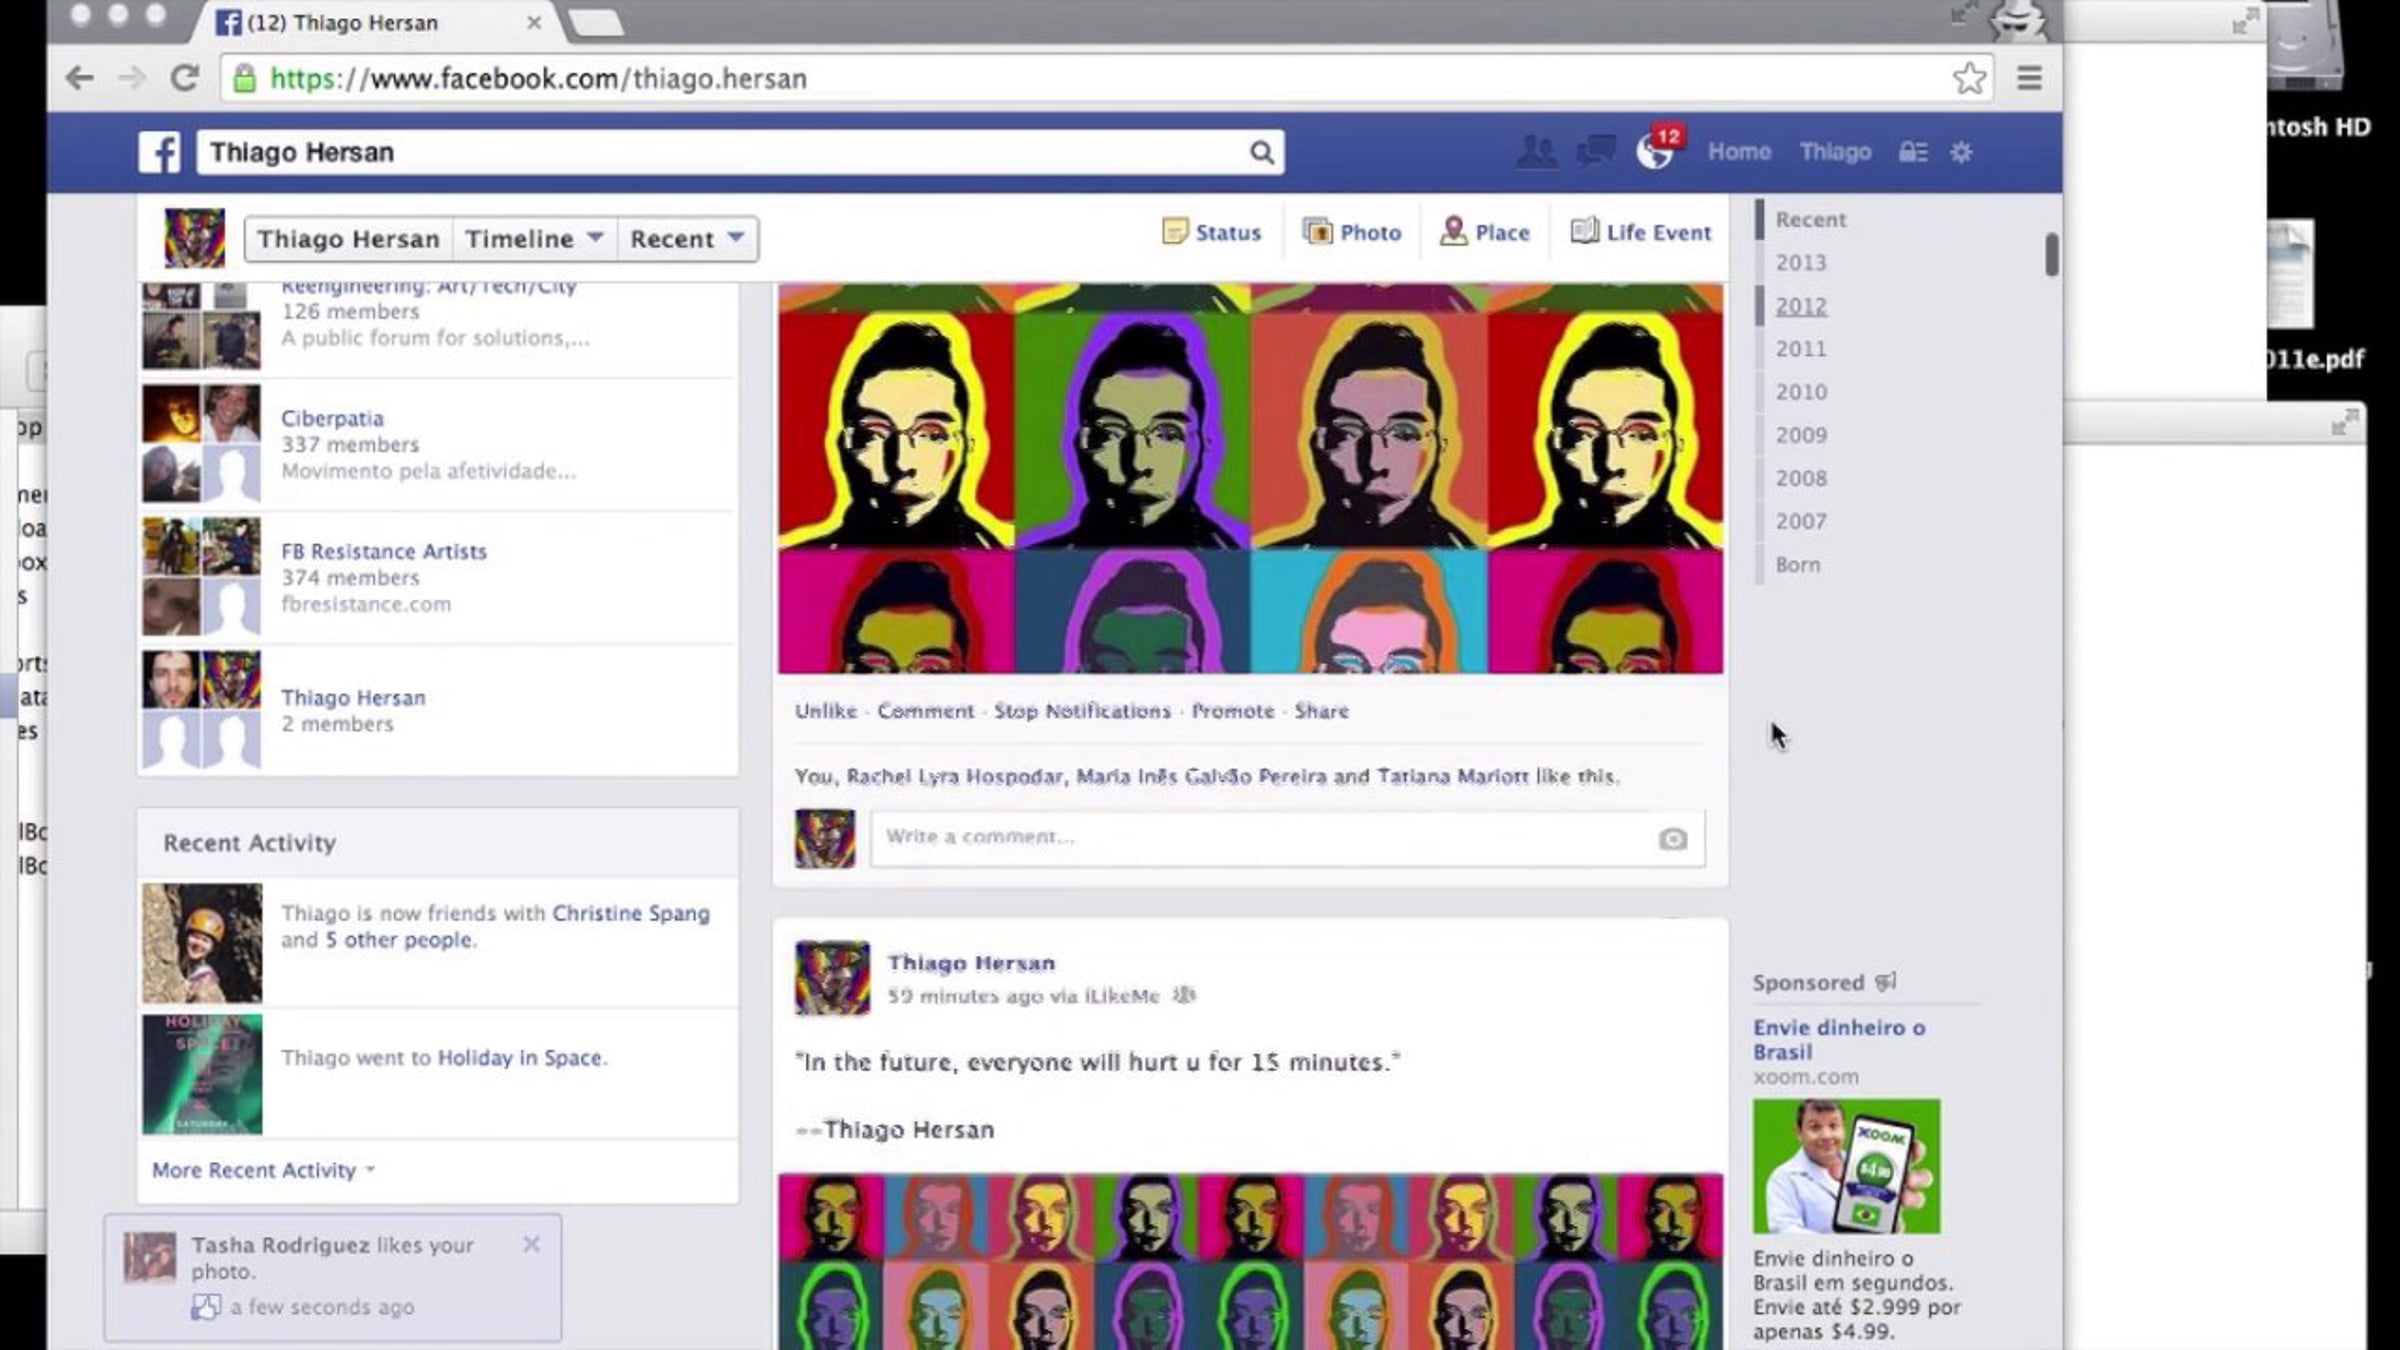Jump to 2013 on the timeline

pos(1801,263)
